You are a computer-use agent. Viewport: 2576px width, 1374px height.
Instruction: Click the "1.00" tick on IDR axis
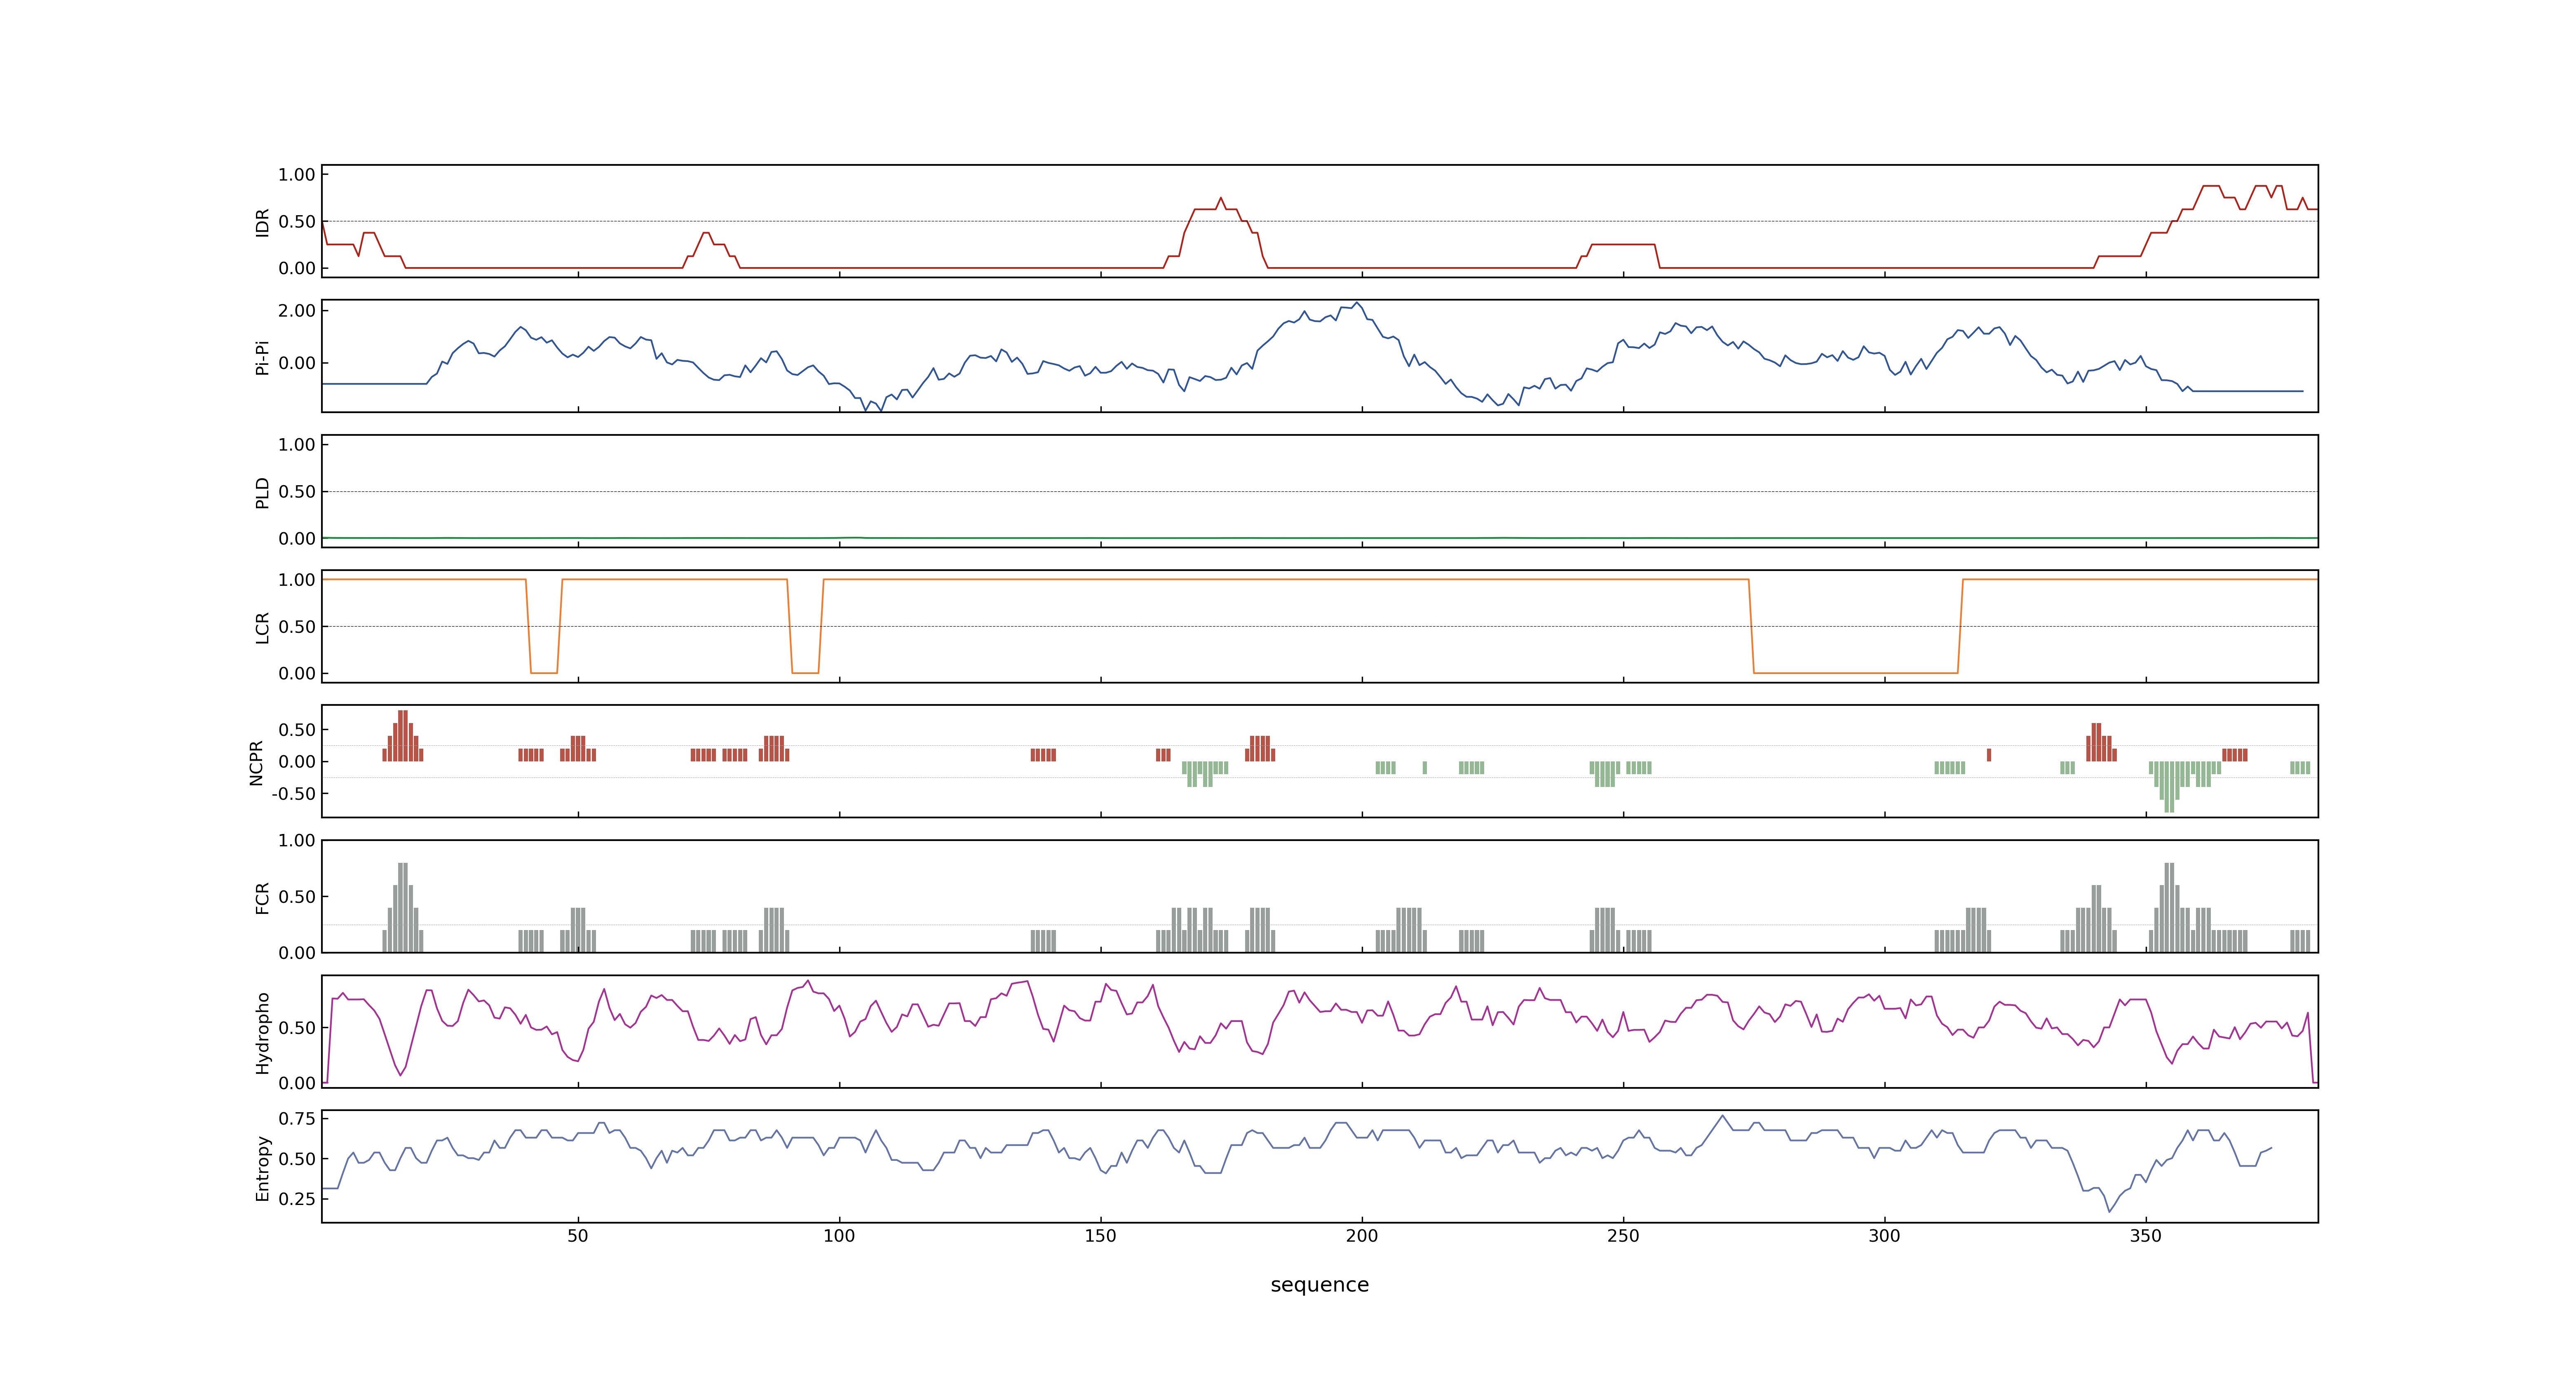[x=297, y=175]
